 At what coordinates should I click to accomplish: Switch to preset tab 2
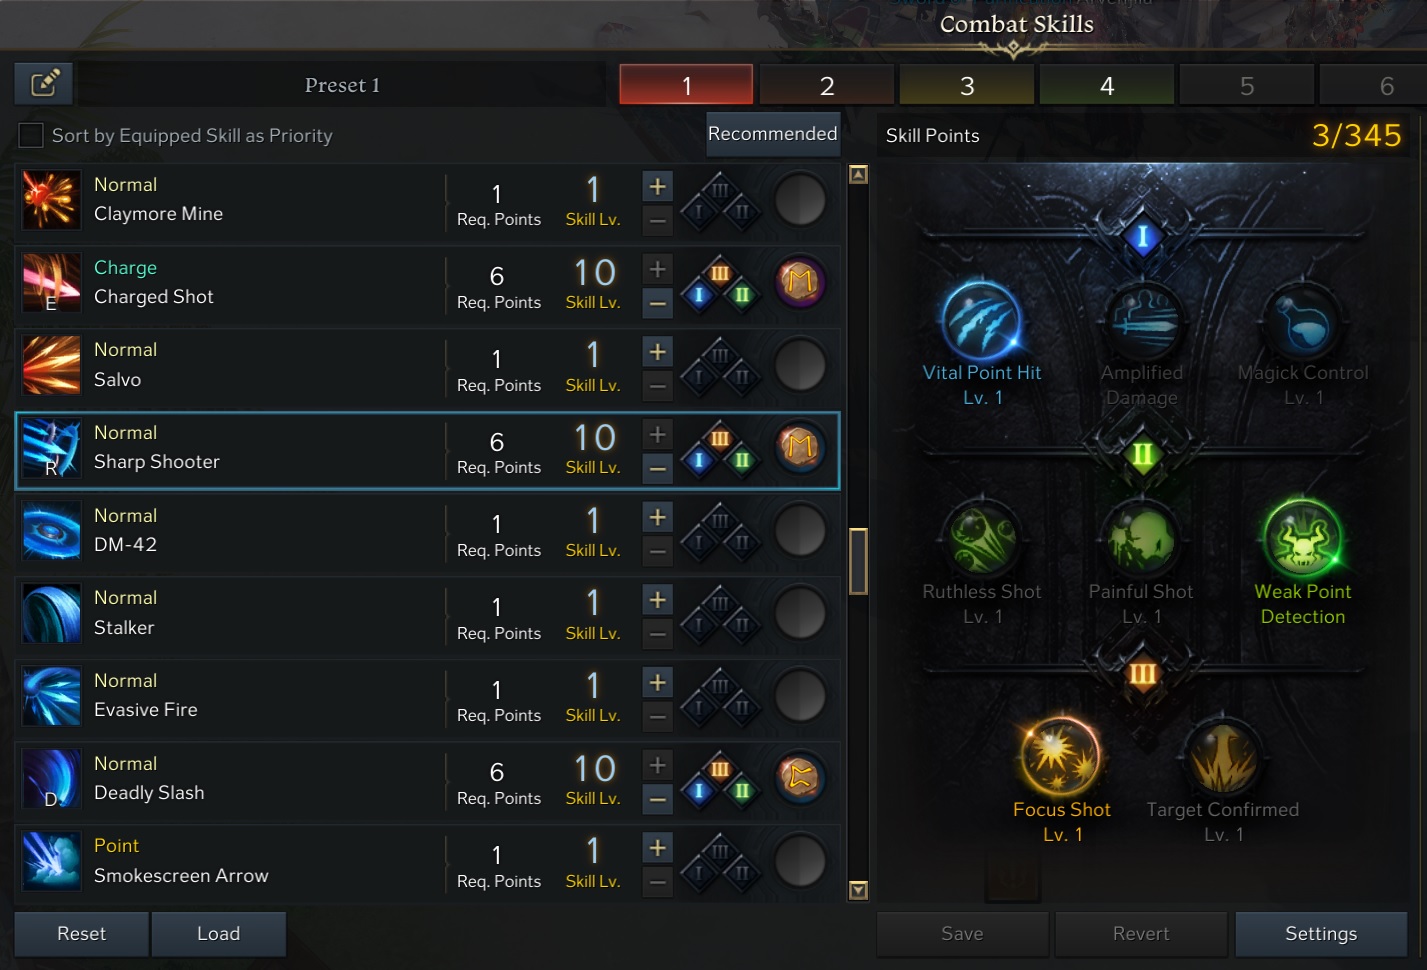tap(827, 85)
